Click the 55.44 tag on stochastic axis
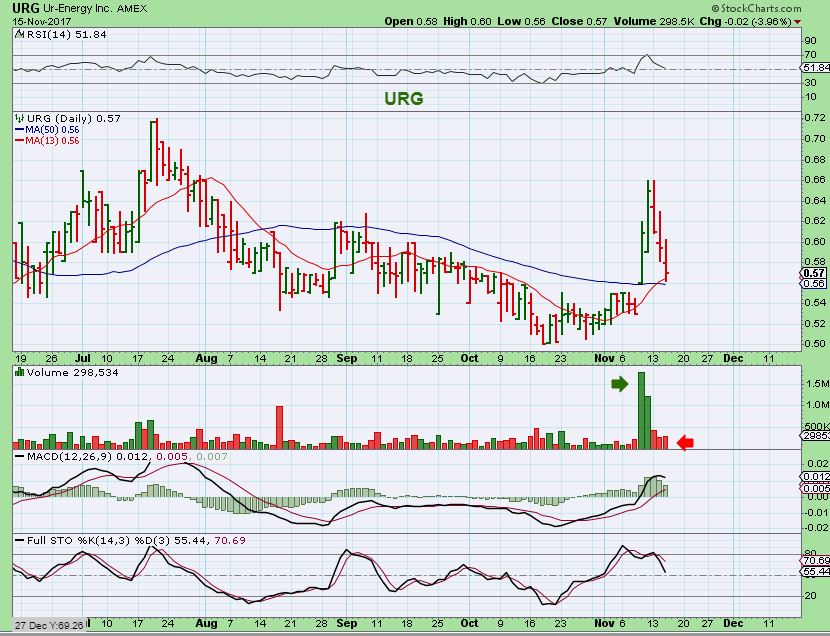The image size is (830, 636). (816, 571)
